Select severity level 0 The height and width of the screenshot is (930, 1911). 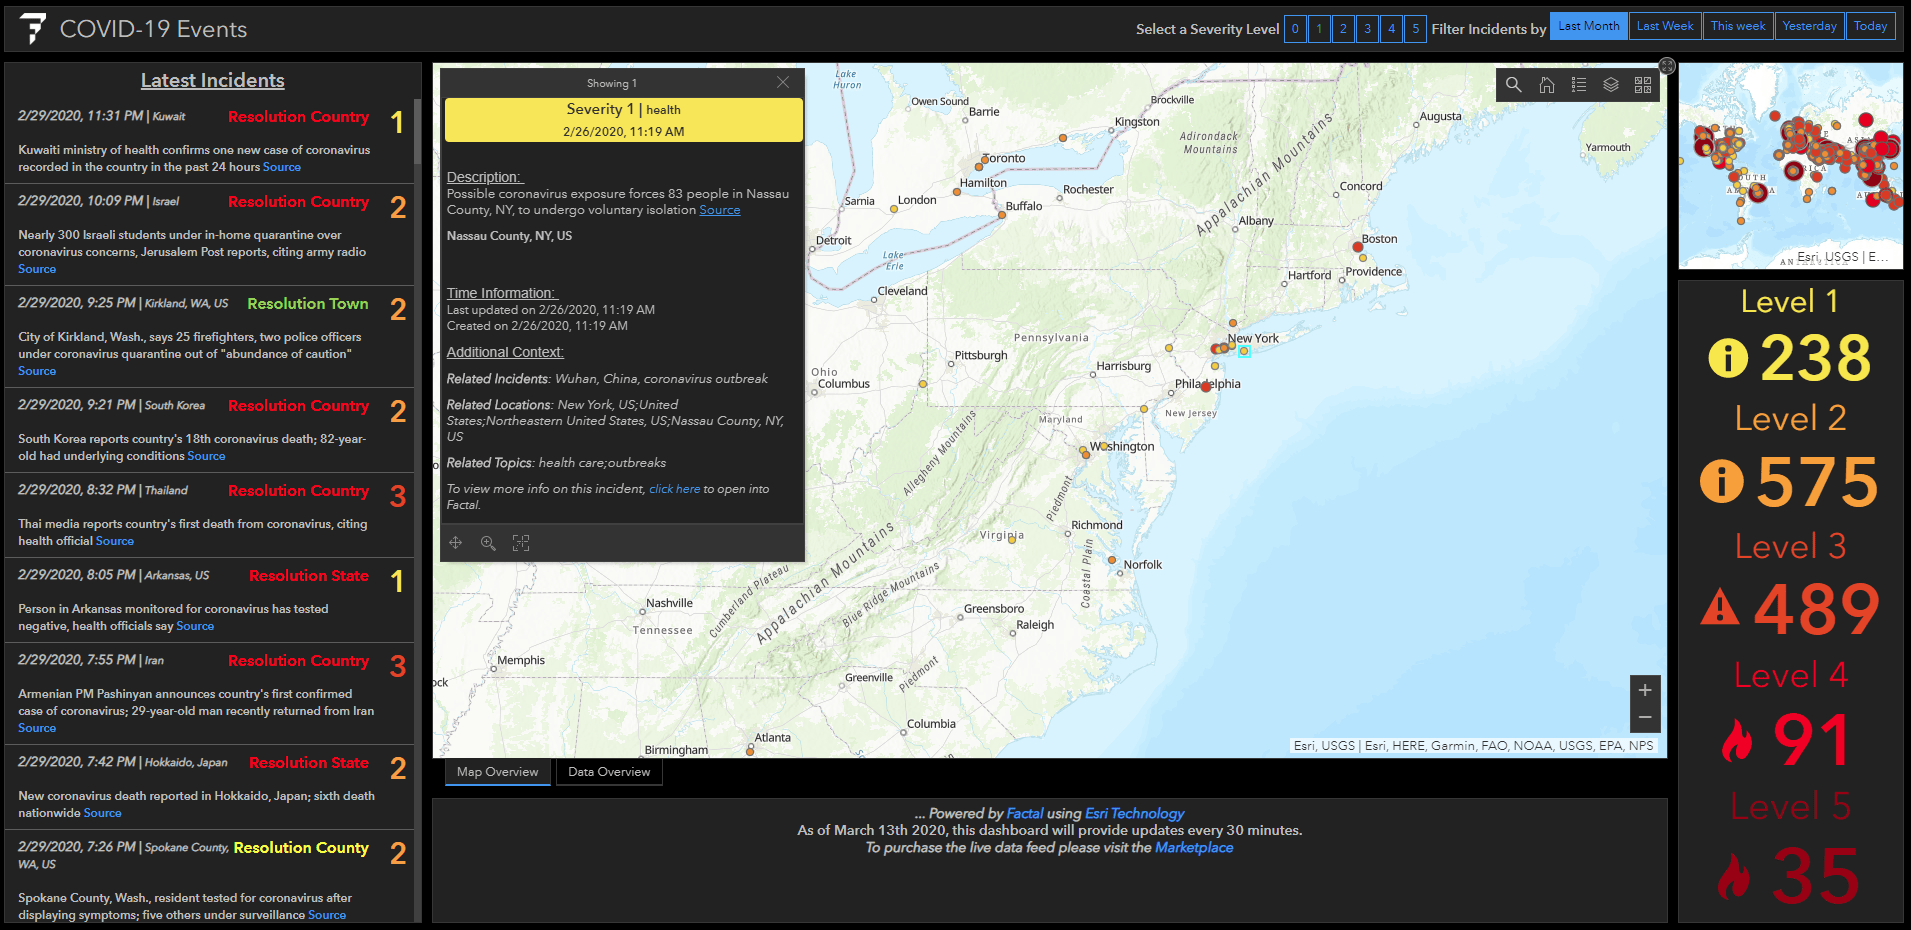click(x=1295, y=29)
